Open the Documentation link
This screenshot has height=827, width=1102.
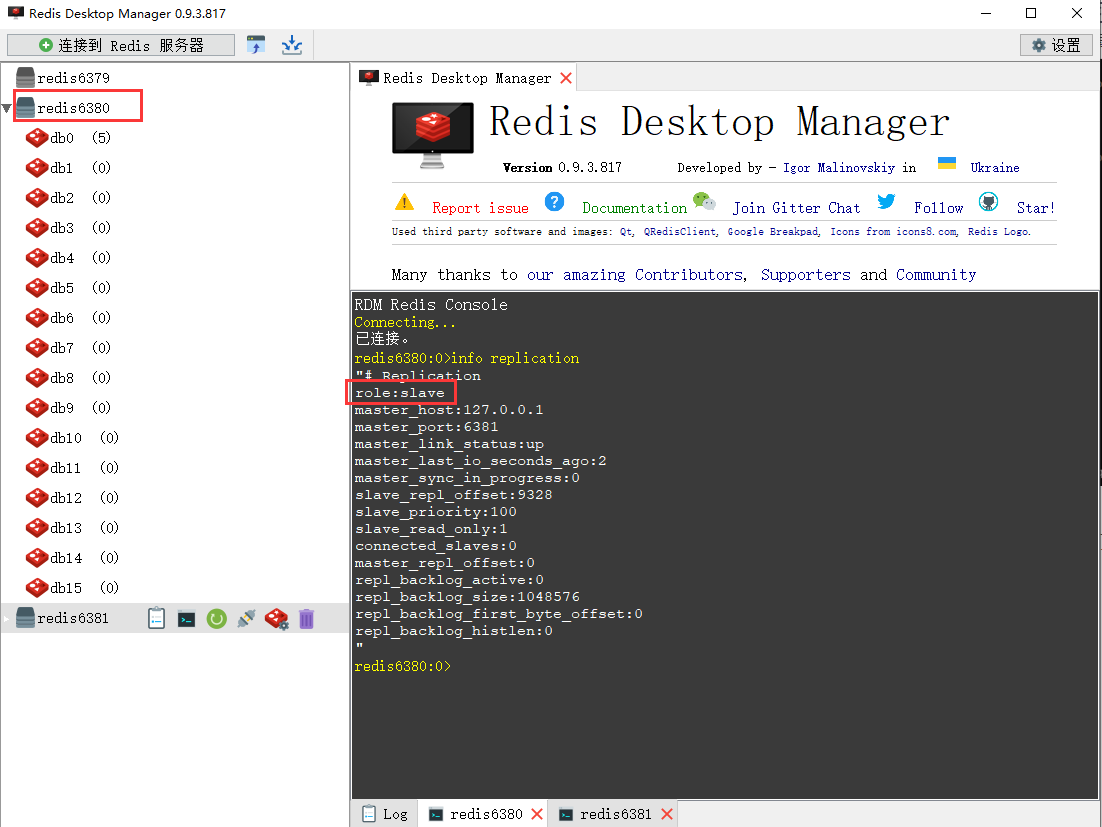pos(635,208)
